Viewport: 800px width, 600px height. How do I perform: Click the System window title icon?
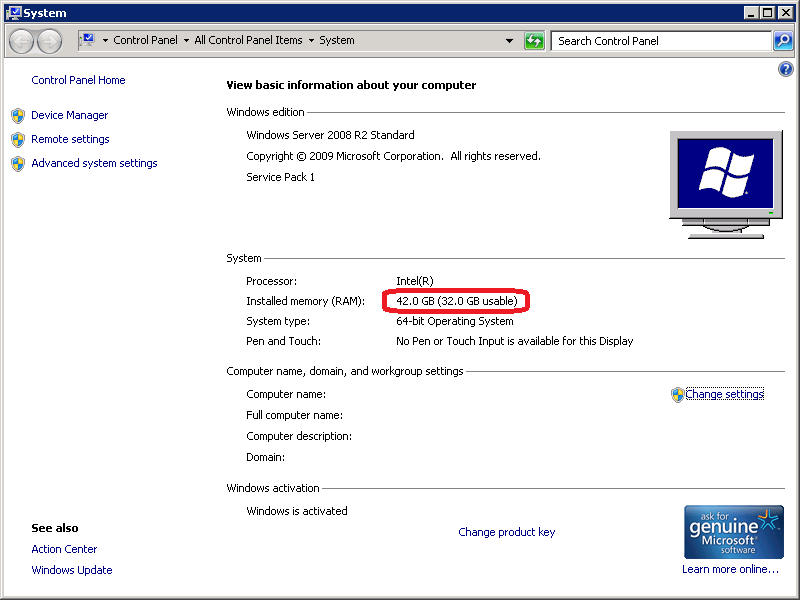click(14, 13)
